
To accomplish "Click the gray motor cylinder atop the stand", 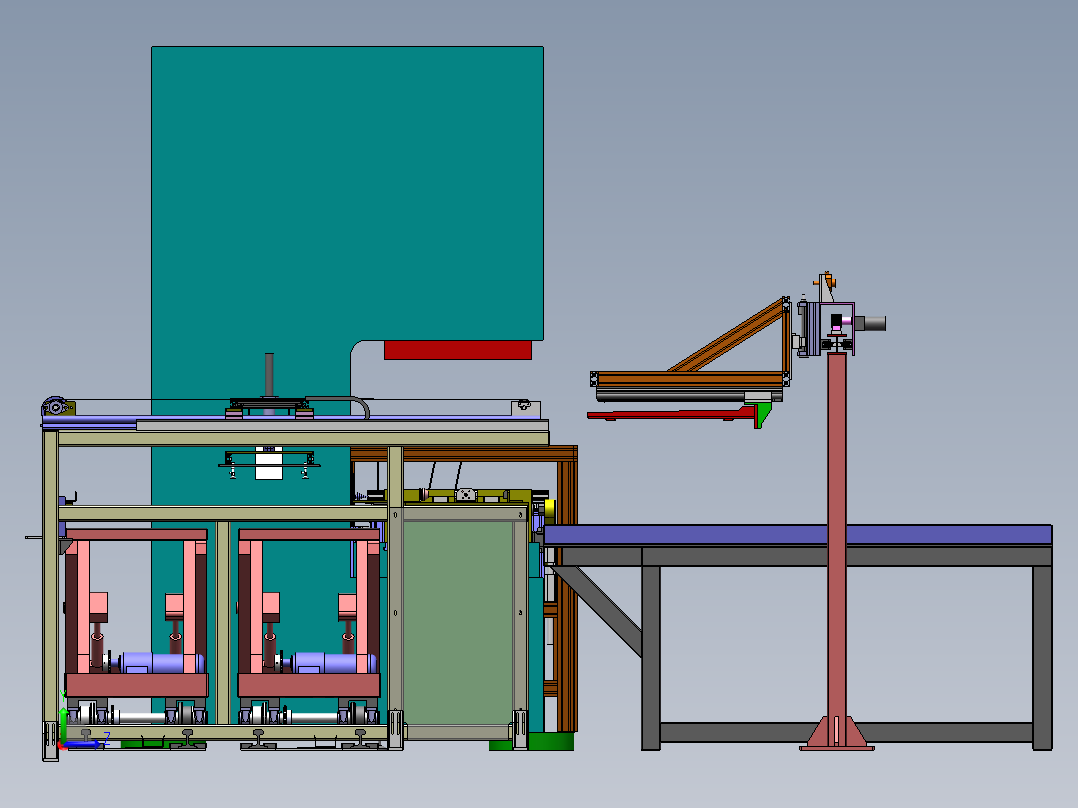I will (870, 323).
